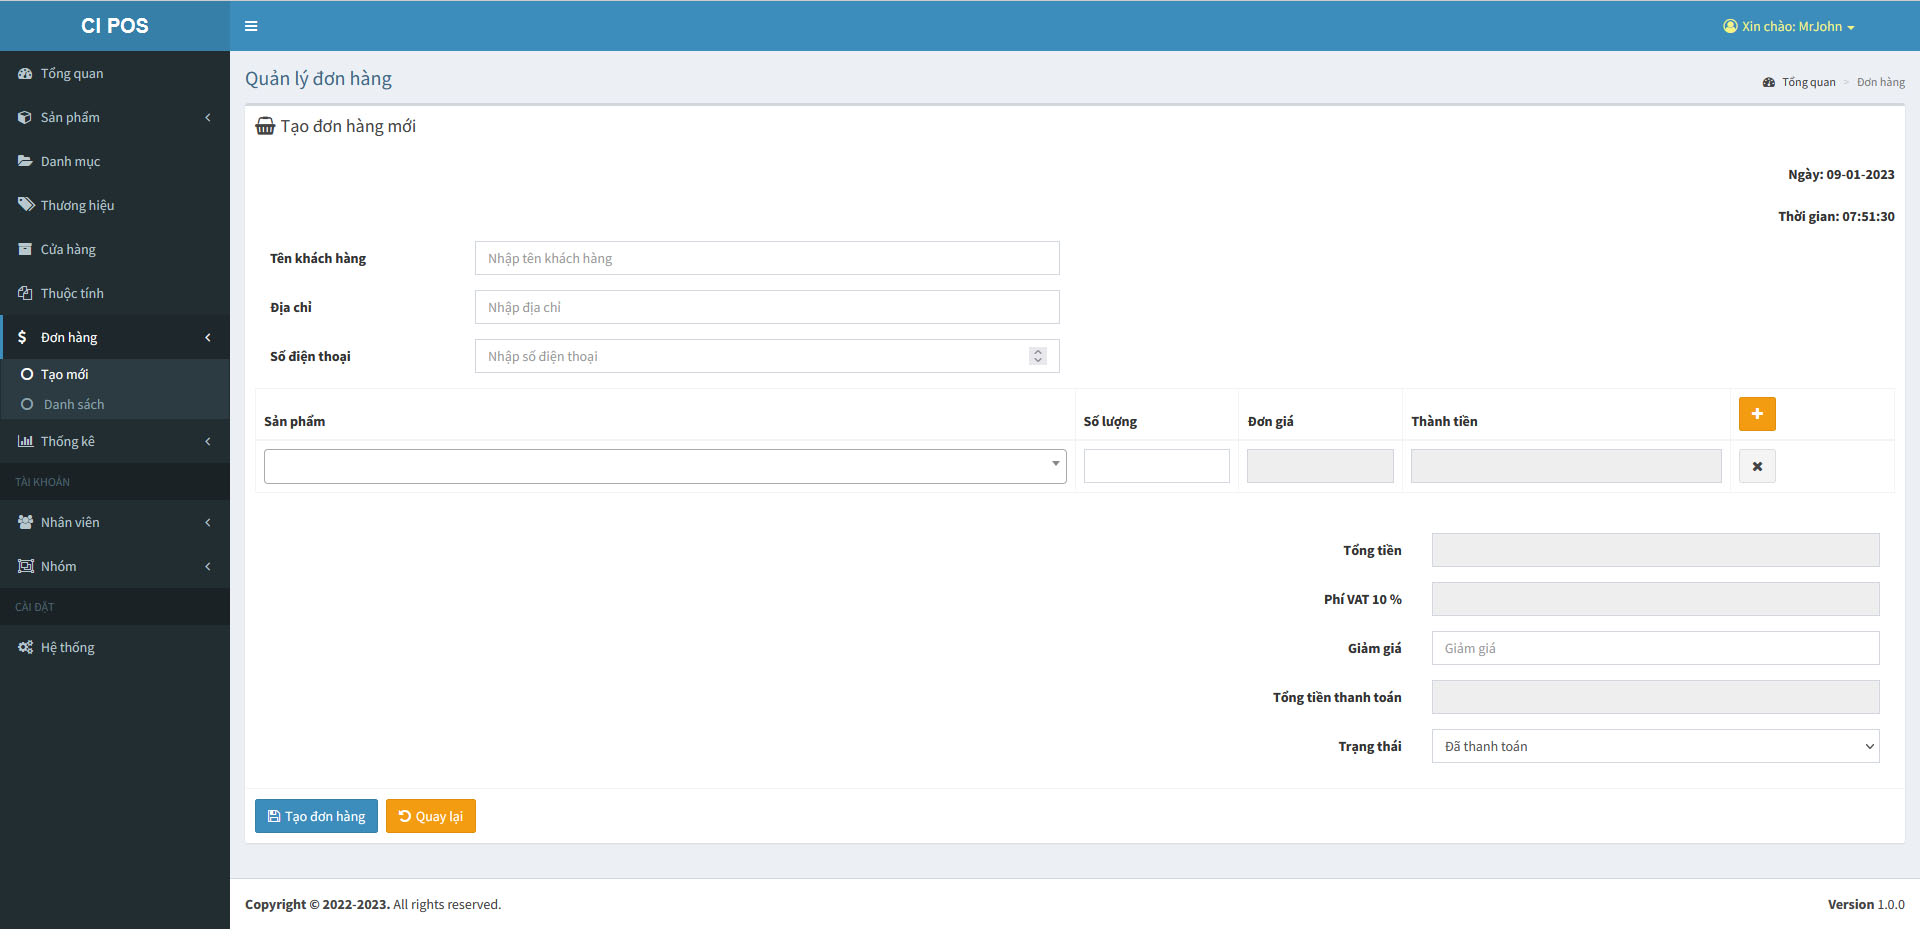Increment phone number using the stepper arrows
The height and width of the screenshot is (938, 1920).
coord(1037,352)
